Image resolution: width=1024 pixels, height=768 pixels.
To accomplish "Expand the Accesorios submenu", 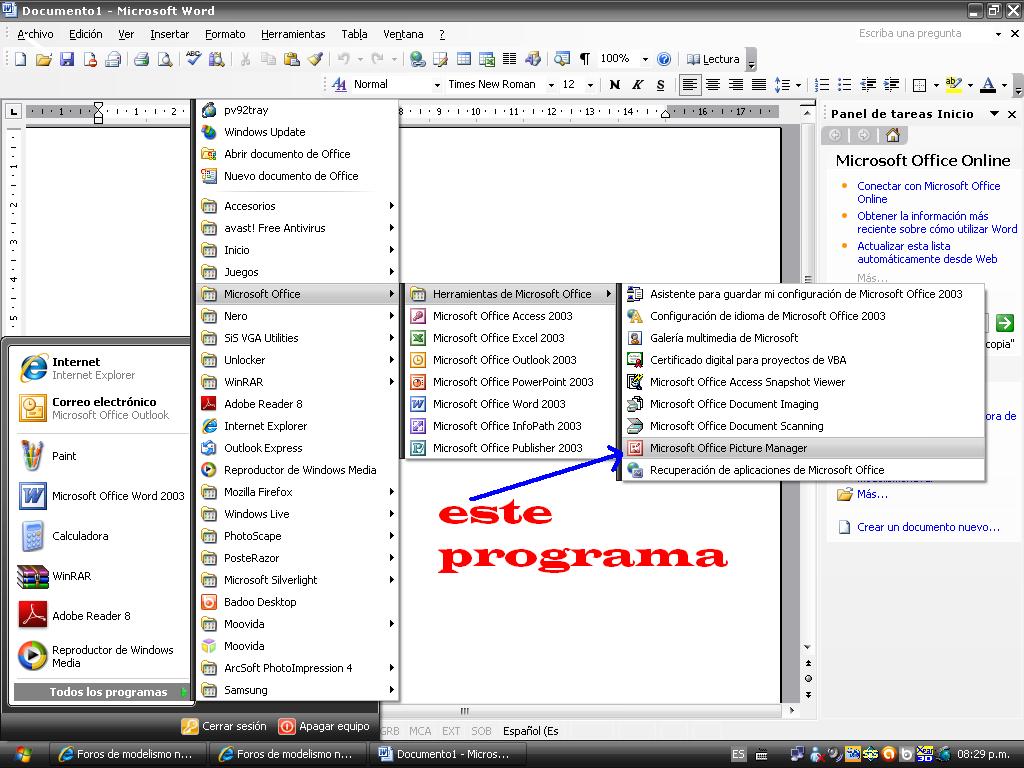I will pyautogui.click(x=298, y=206).
